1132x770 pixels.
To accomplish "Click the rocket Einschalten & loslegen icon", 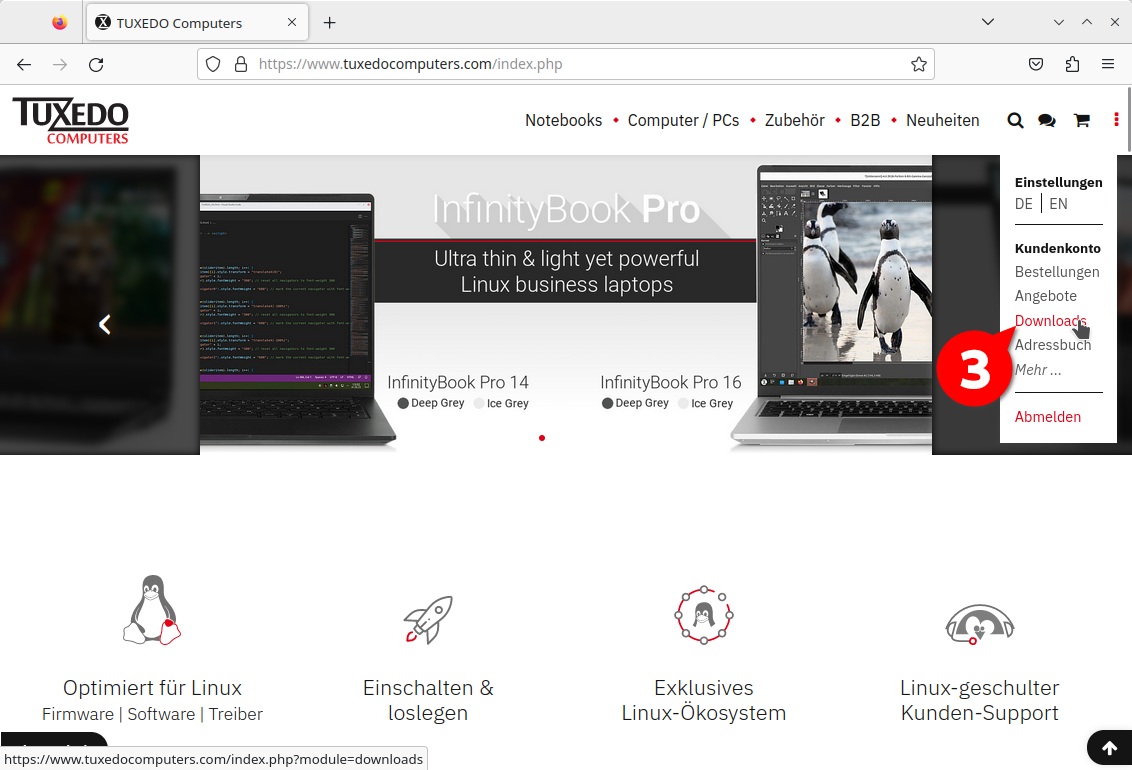I will (428, 619).
